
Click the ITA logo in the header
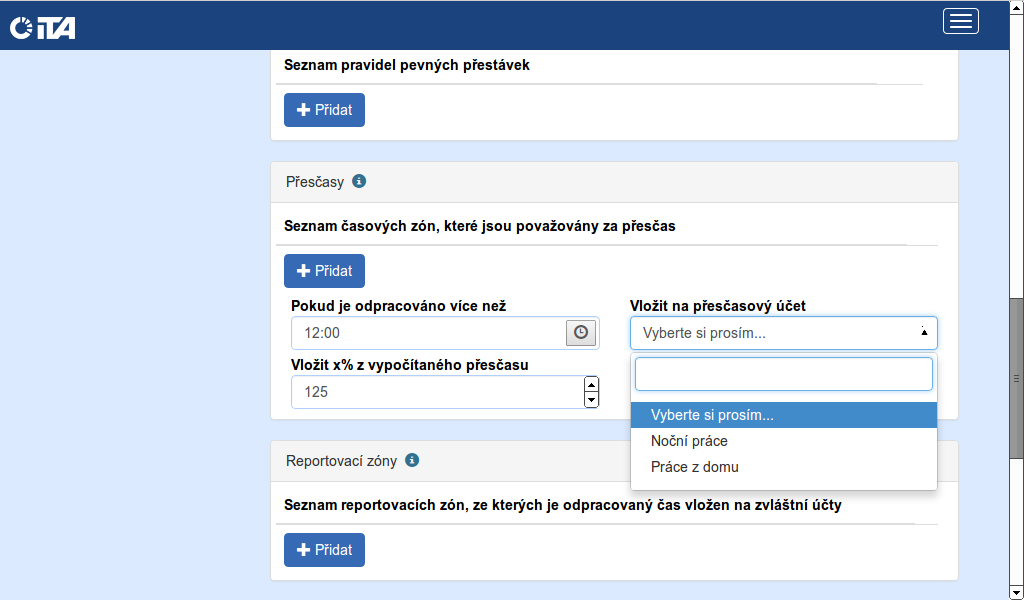coord(42,28)
